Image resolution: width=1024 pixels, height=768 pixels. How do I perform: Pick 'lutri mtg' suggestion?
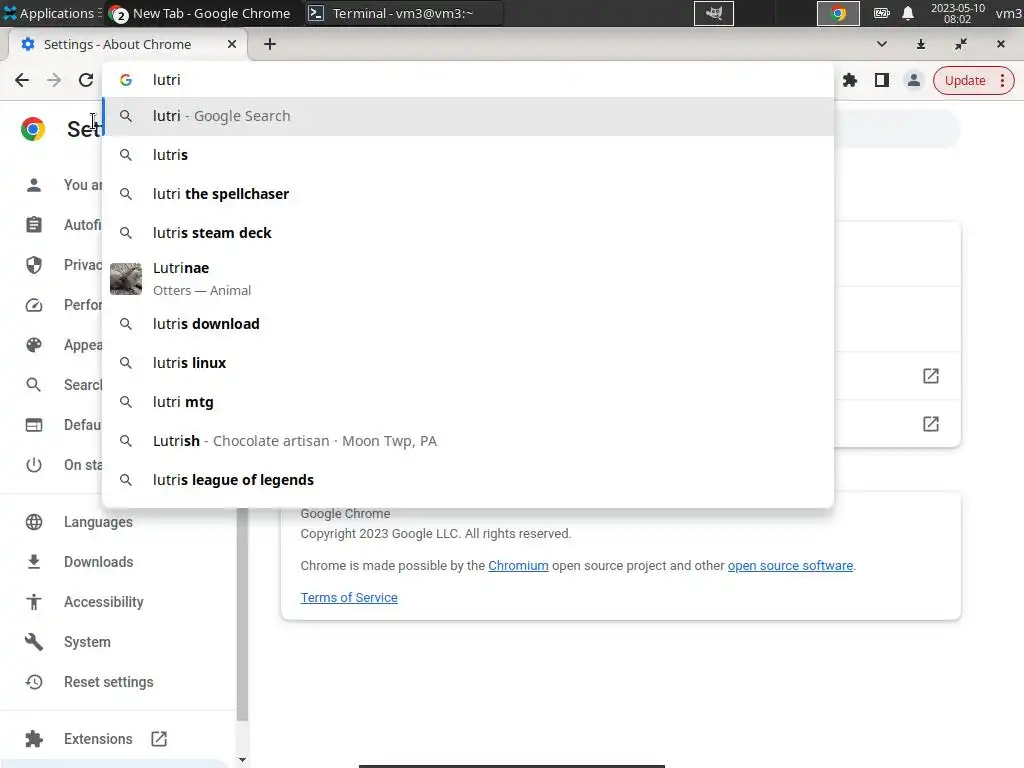click(x=468, y=402)
